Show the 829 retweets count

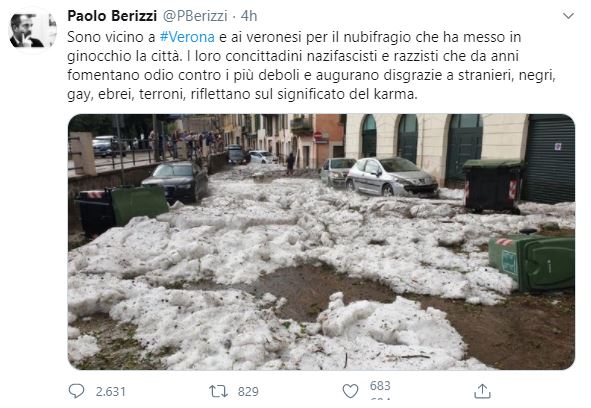(x=248, y=391)
